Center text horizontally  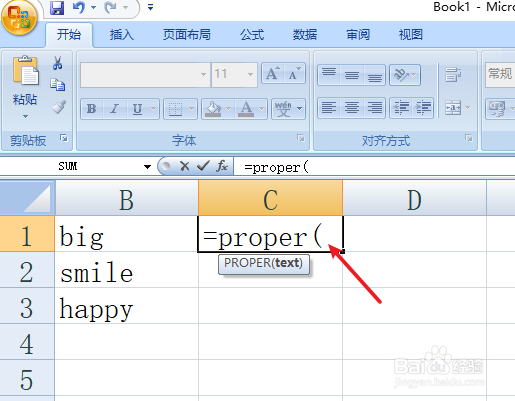pos(352,108)
